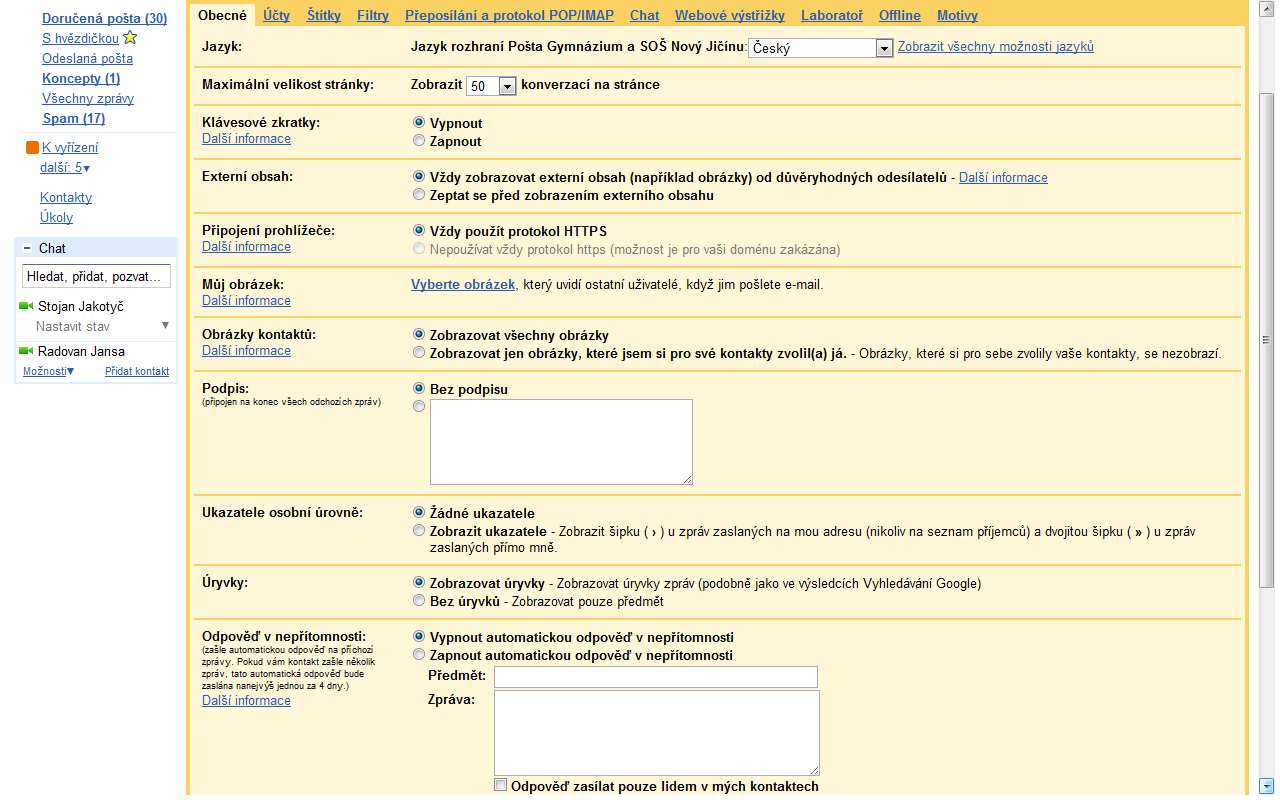This screenshot has height=800, width=1280.
Task: Switch to the Filtry tab
Action: click(373, 16)
